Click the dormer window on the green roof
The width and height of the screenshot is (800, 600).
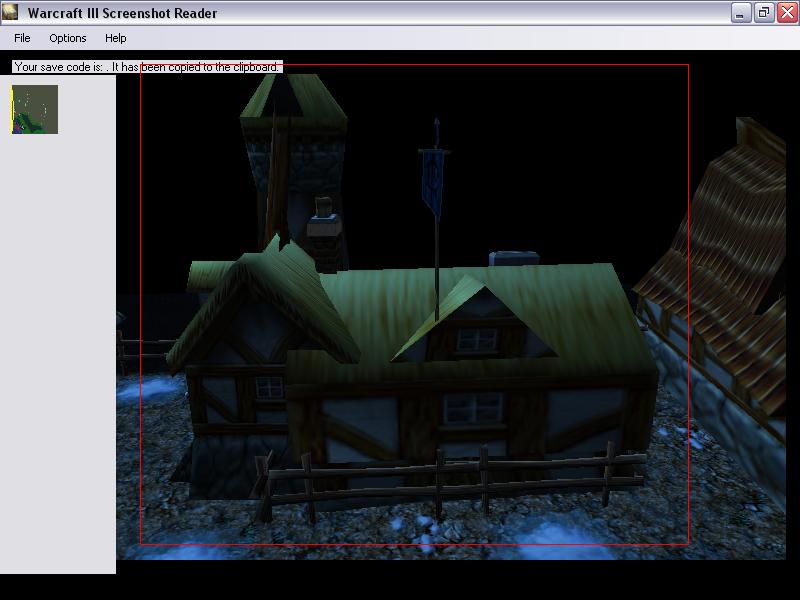pos(476,339)
